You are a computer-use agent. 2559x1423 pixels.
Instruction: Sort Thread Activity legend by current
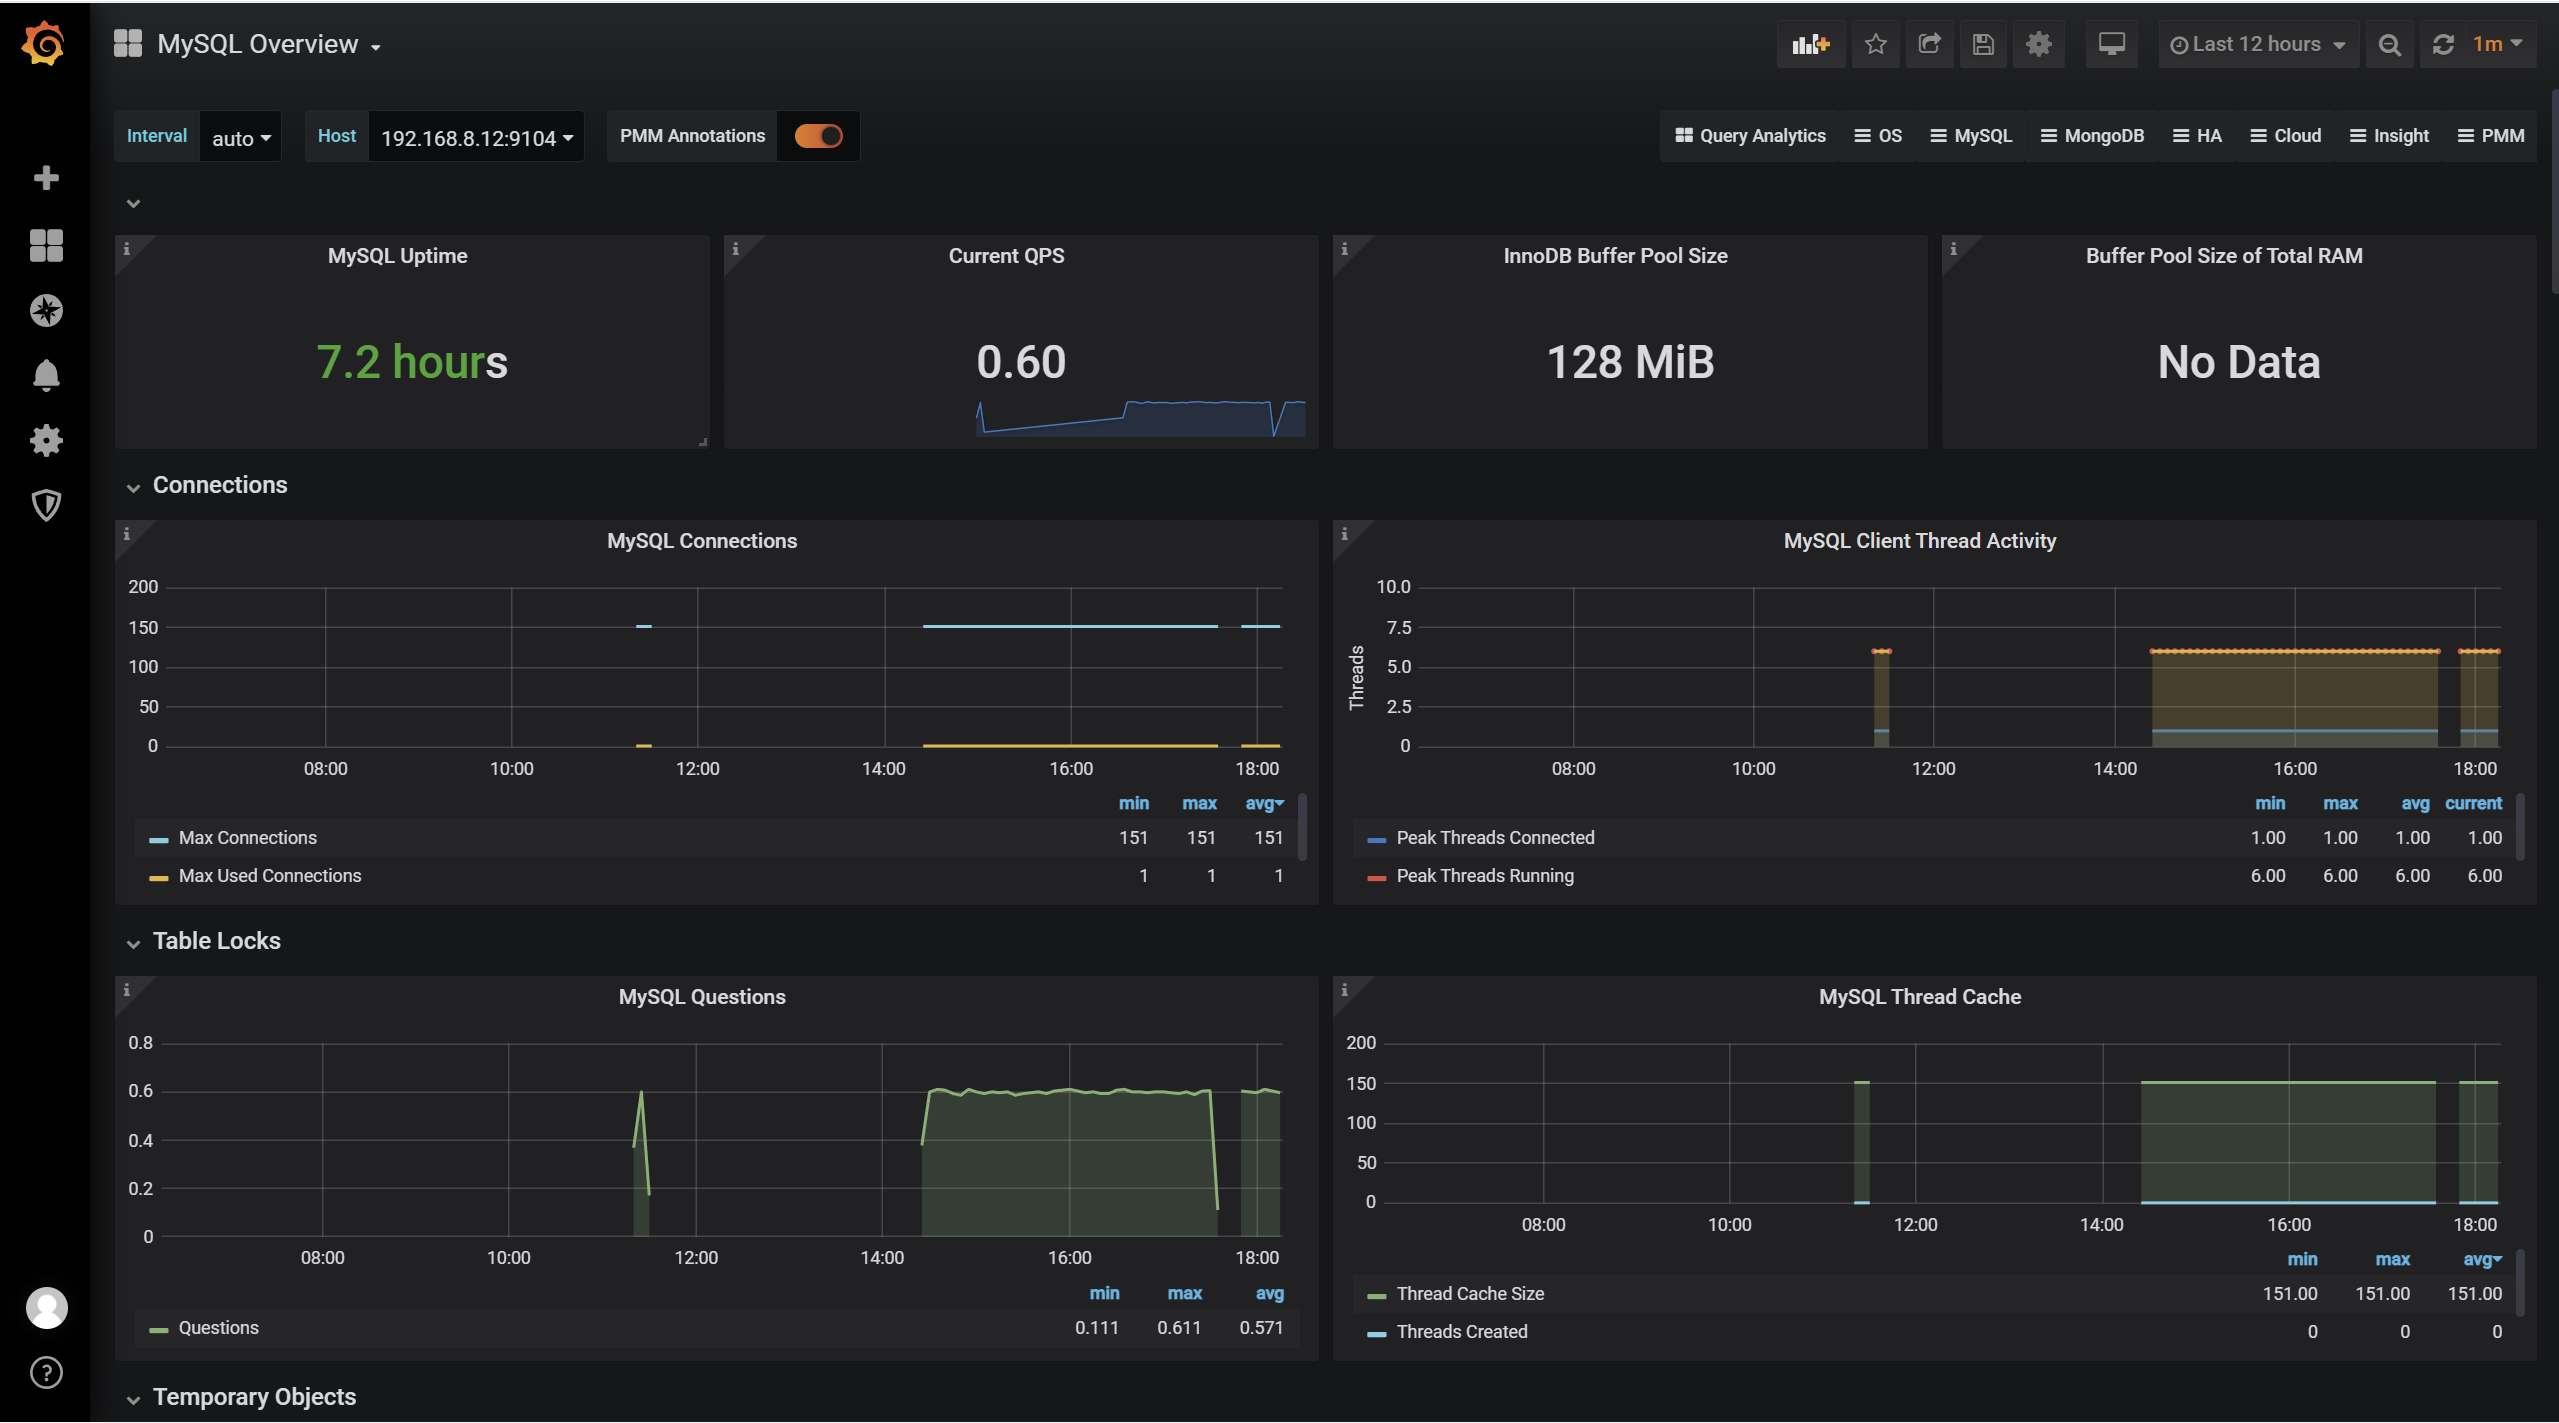click(x=2474, y=804)
